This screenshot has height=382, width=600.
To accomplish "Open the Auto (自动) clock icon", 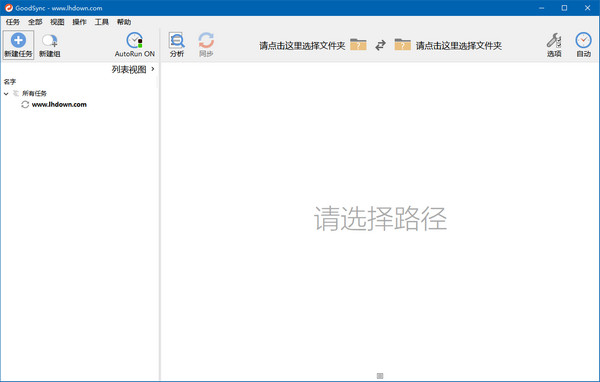I will [x=583, y=40].
